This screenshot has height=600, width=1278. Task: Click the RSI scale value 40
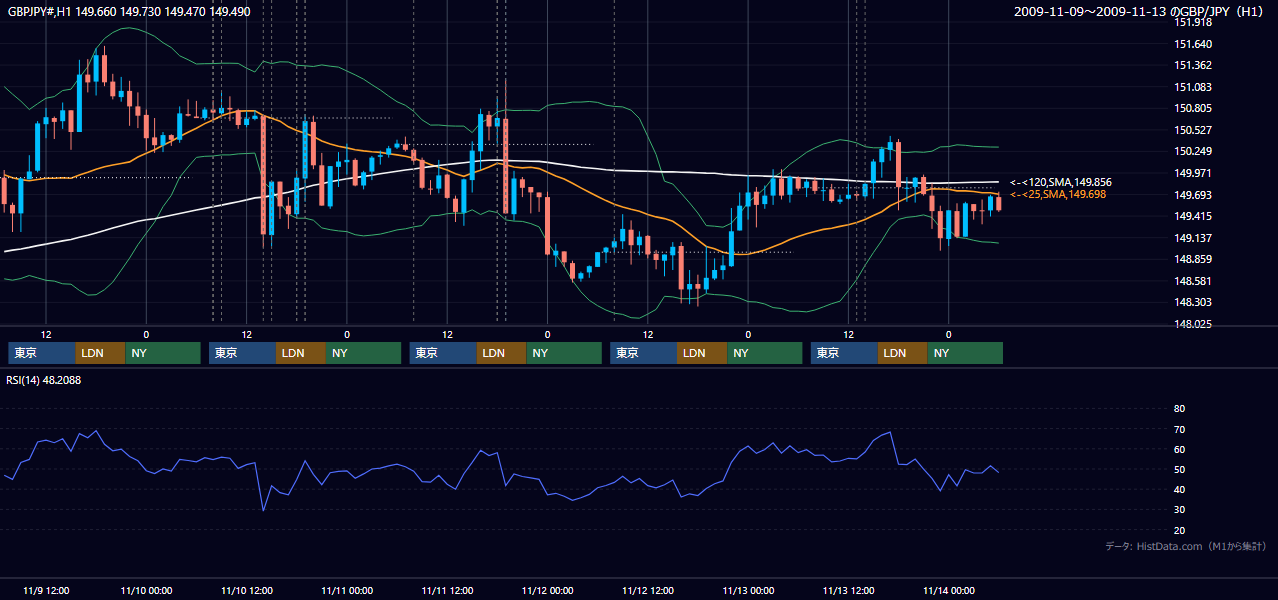pos(1179,489)
